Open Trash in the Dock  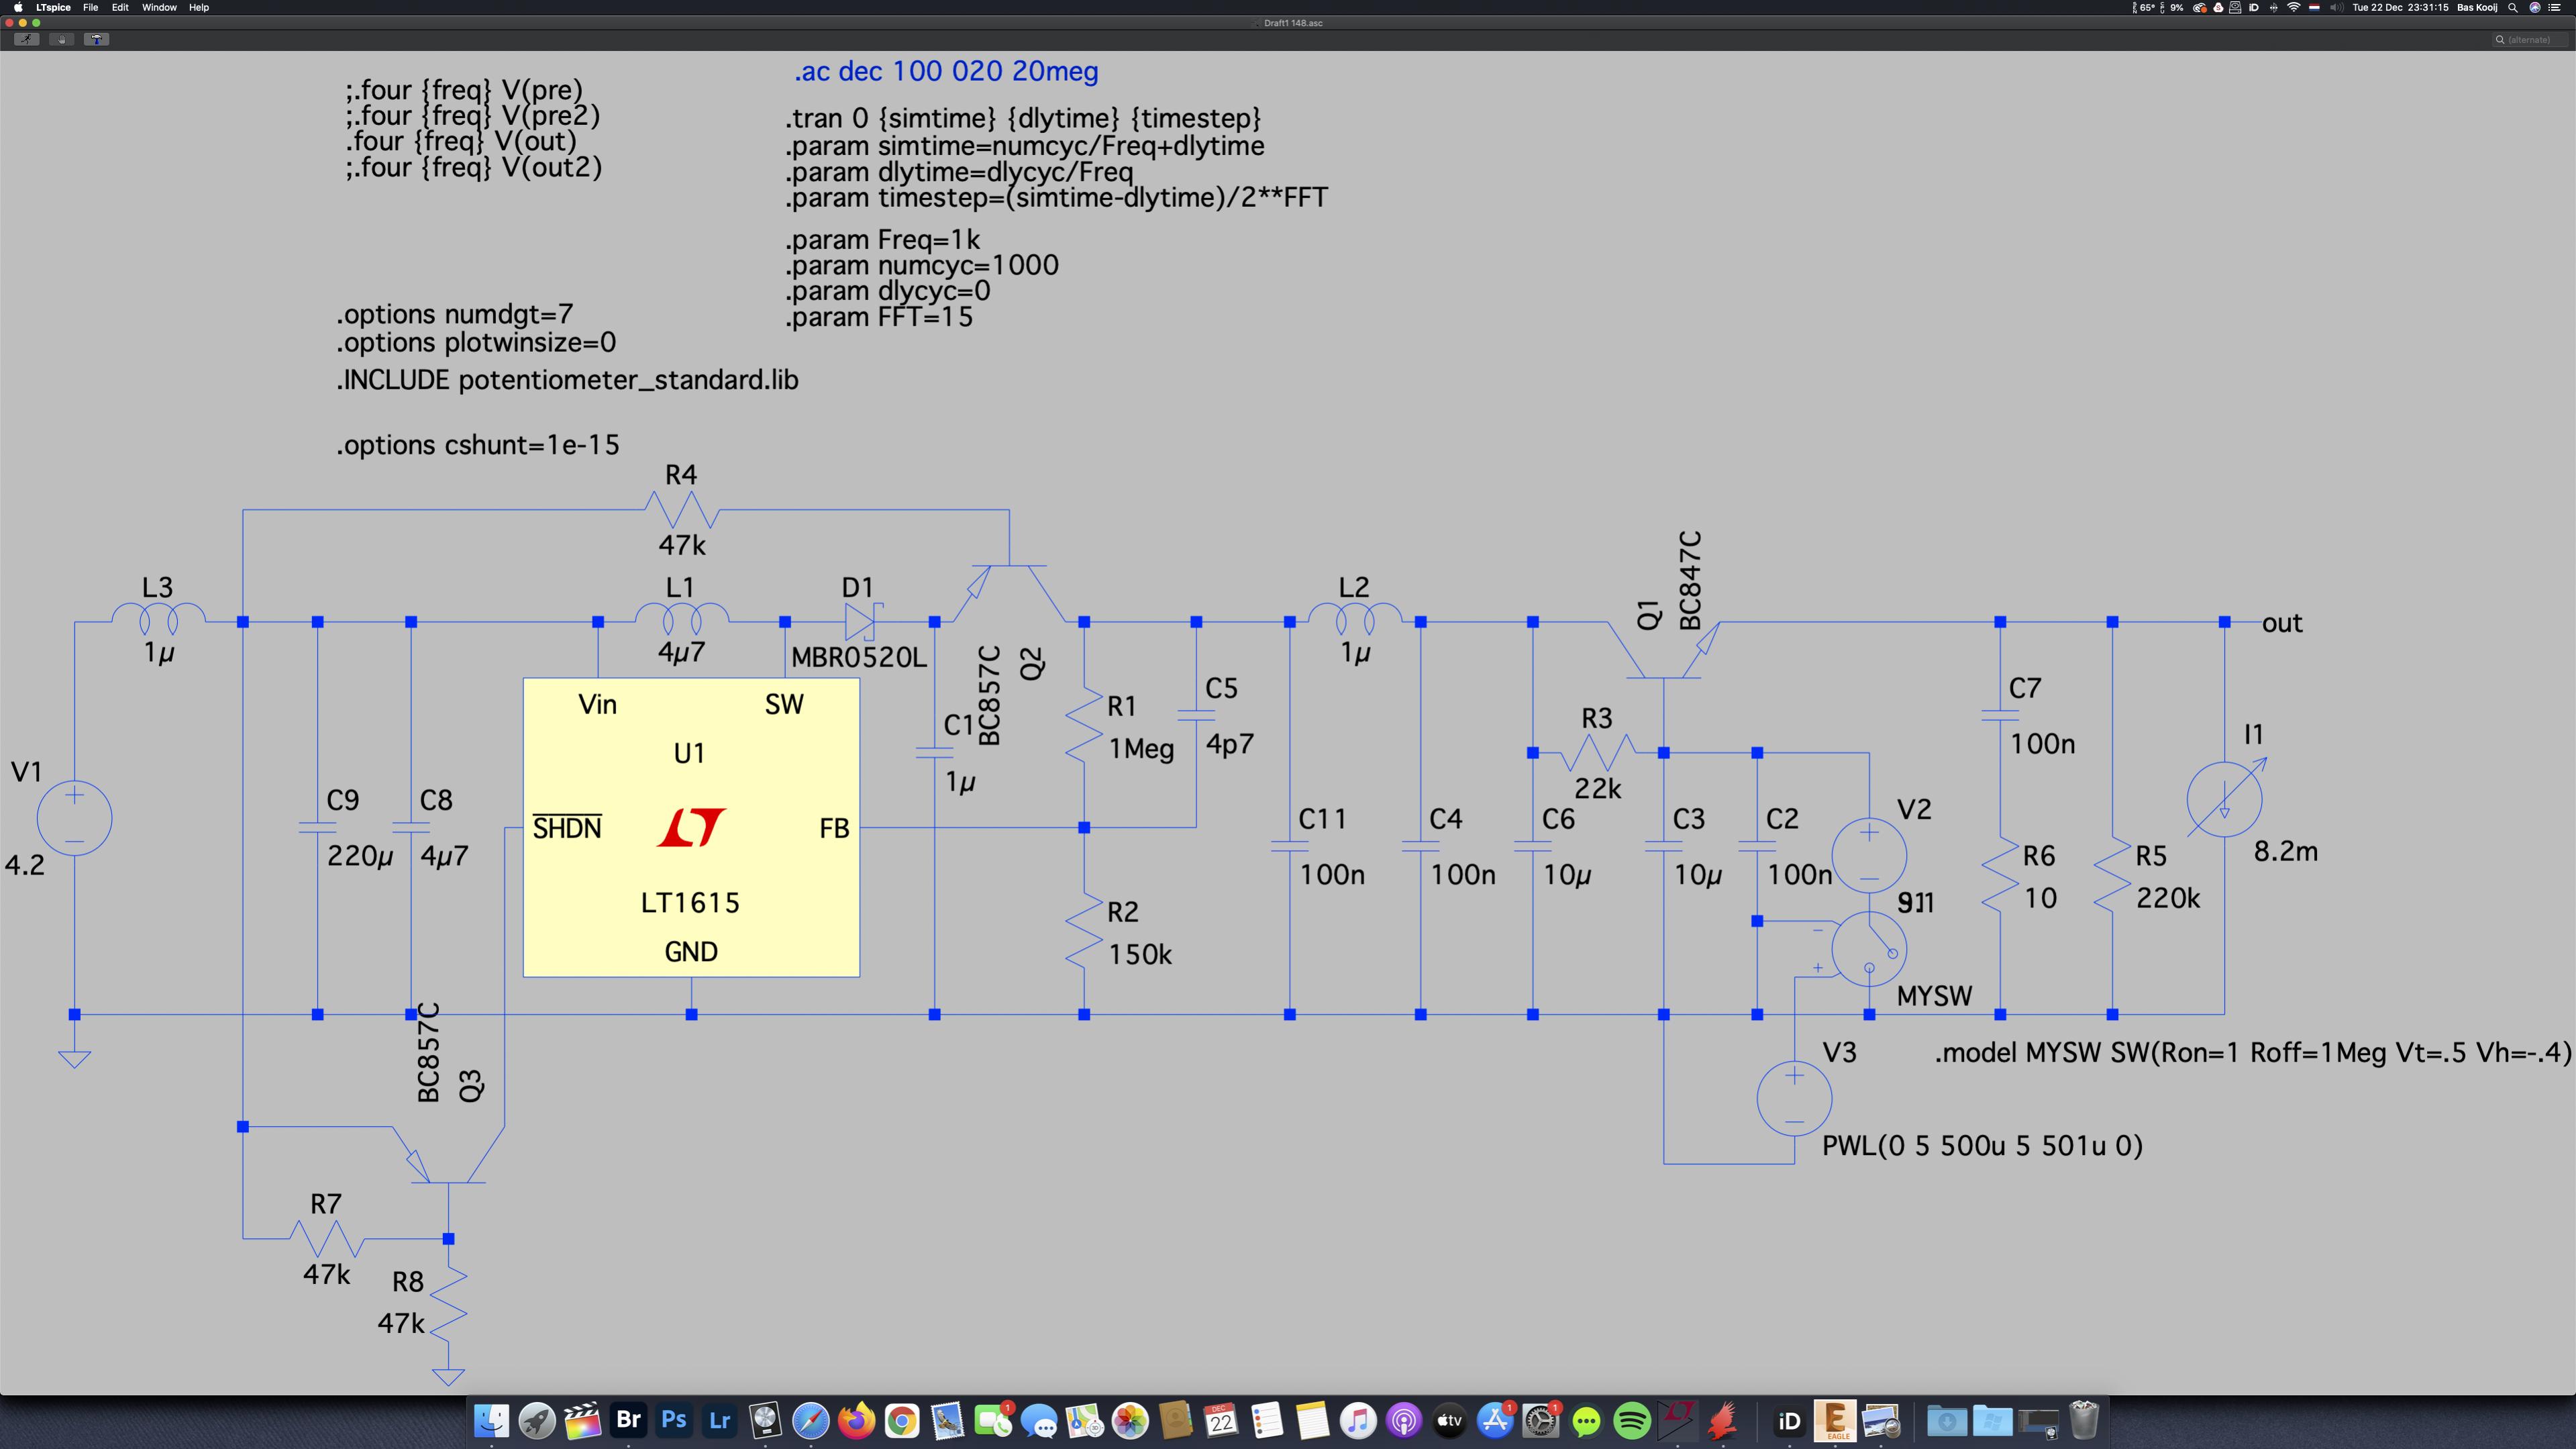point(2083,1420)
